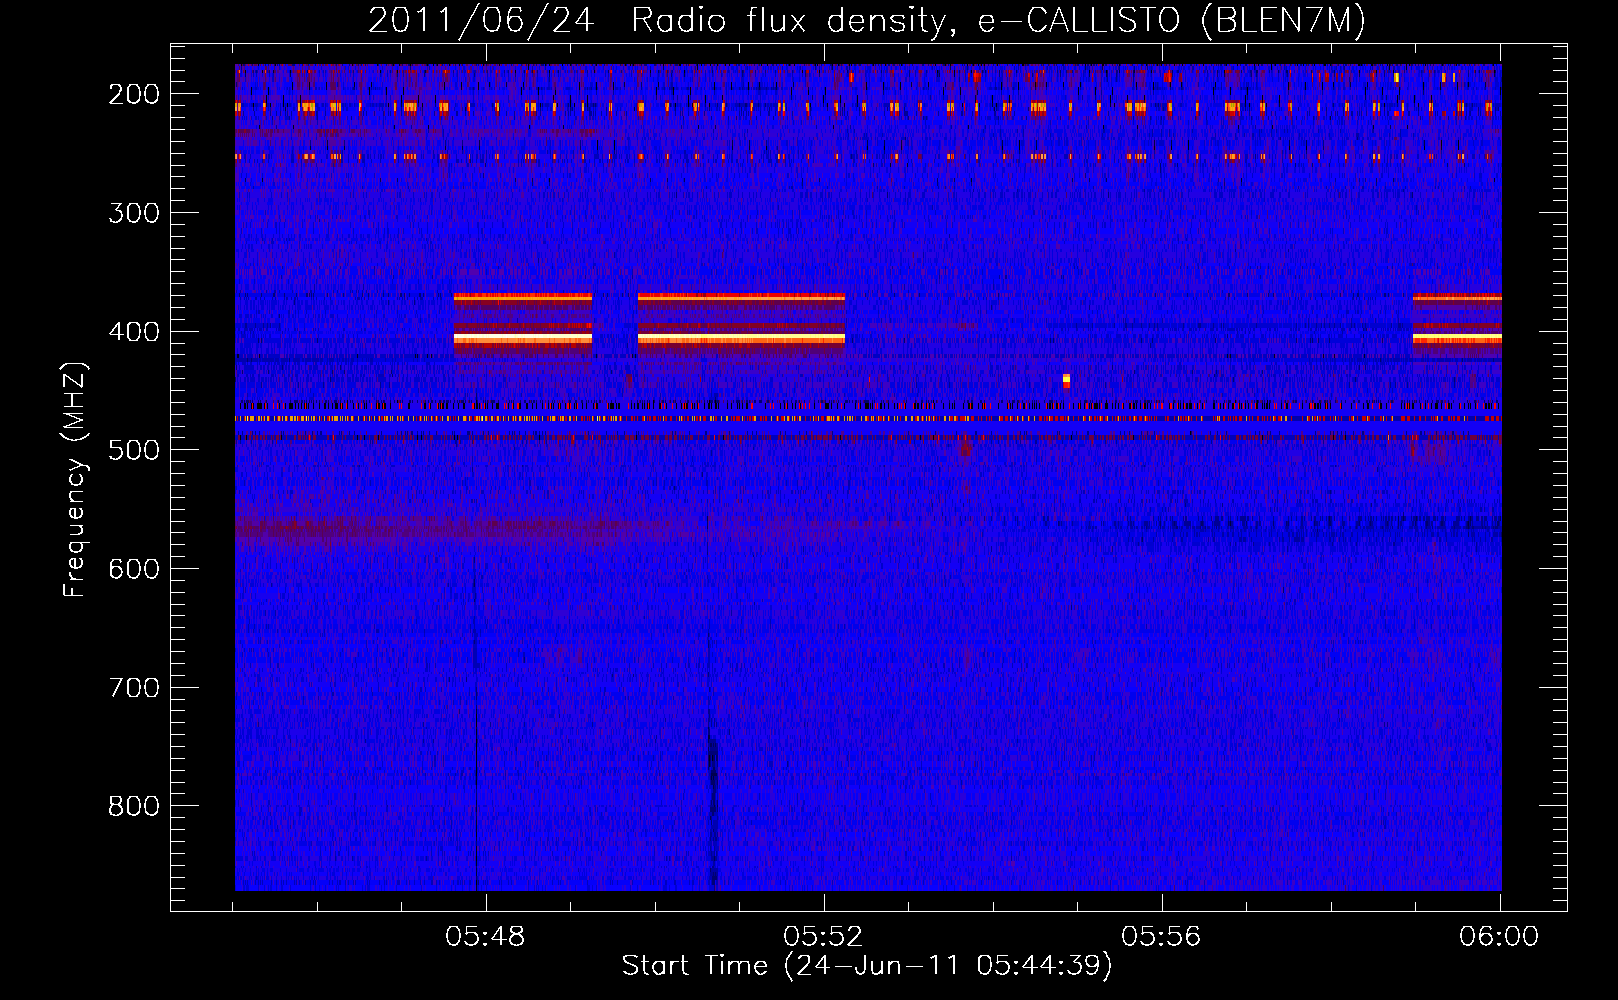Click the 05:56 time tick label
Image resolution: width=1618 pixels, height=1000 pixels.
(x=1161, y=937)
